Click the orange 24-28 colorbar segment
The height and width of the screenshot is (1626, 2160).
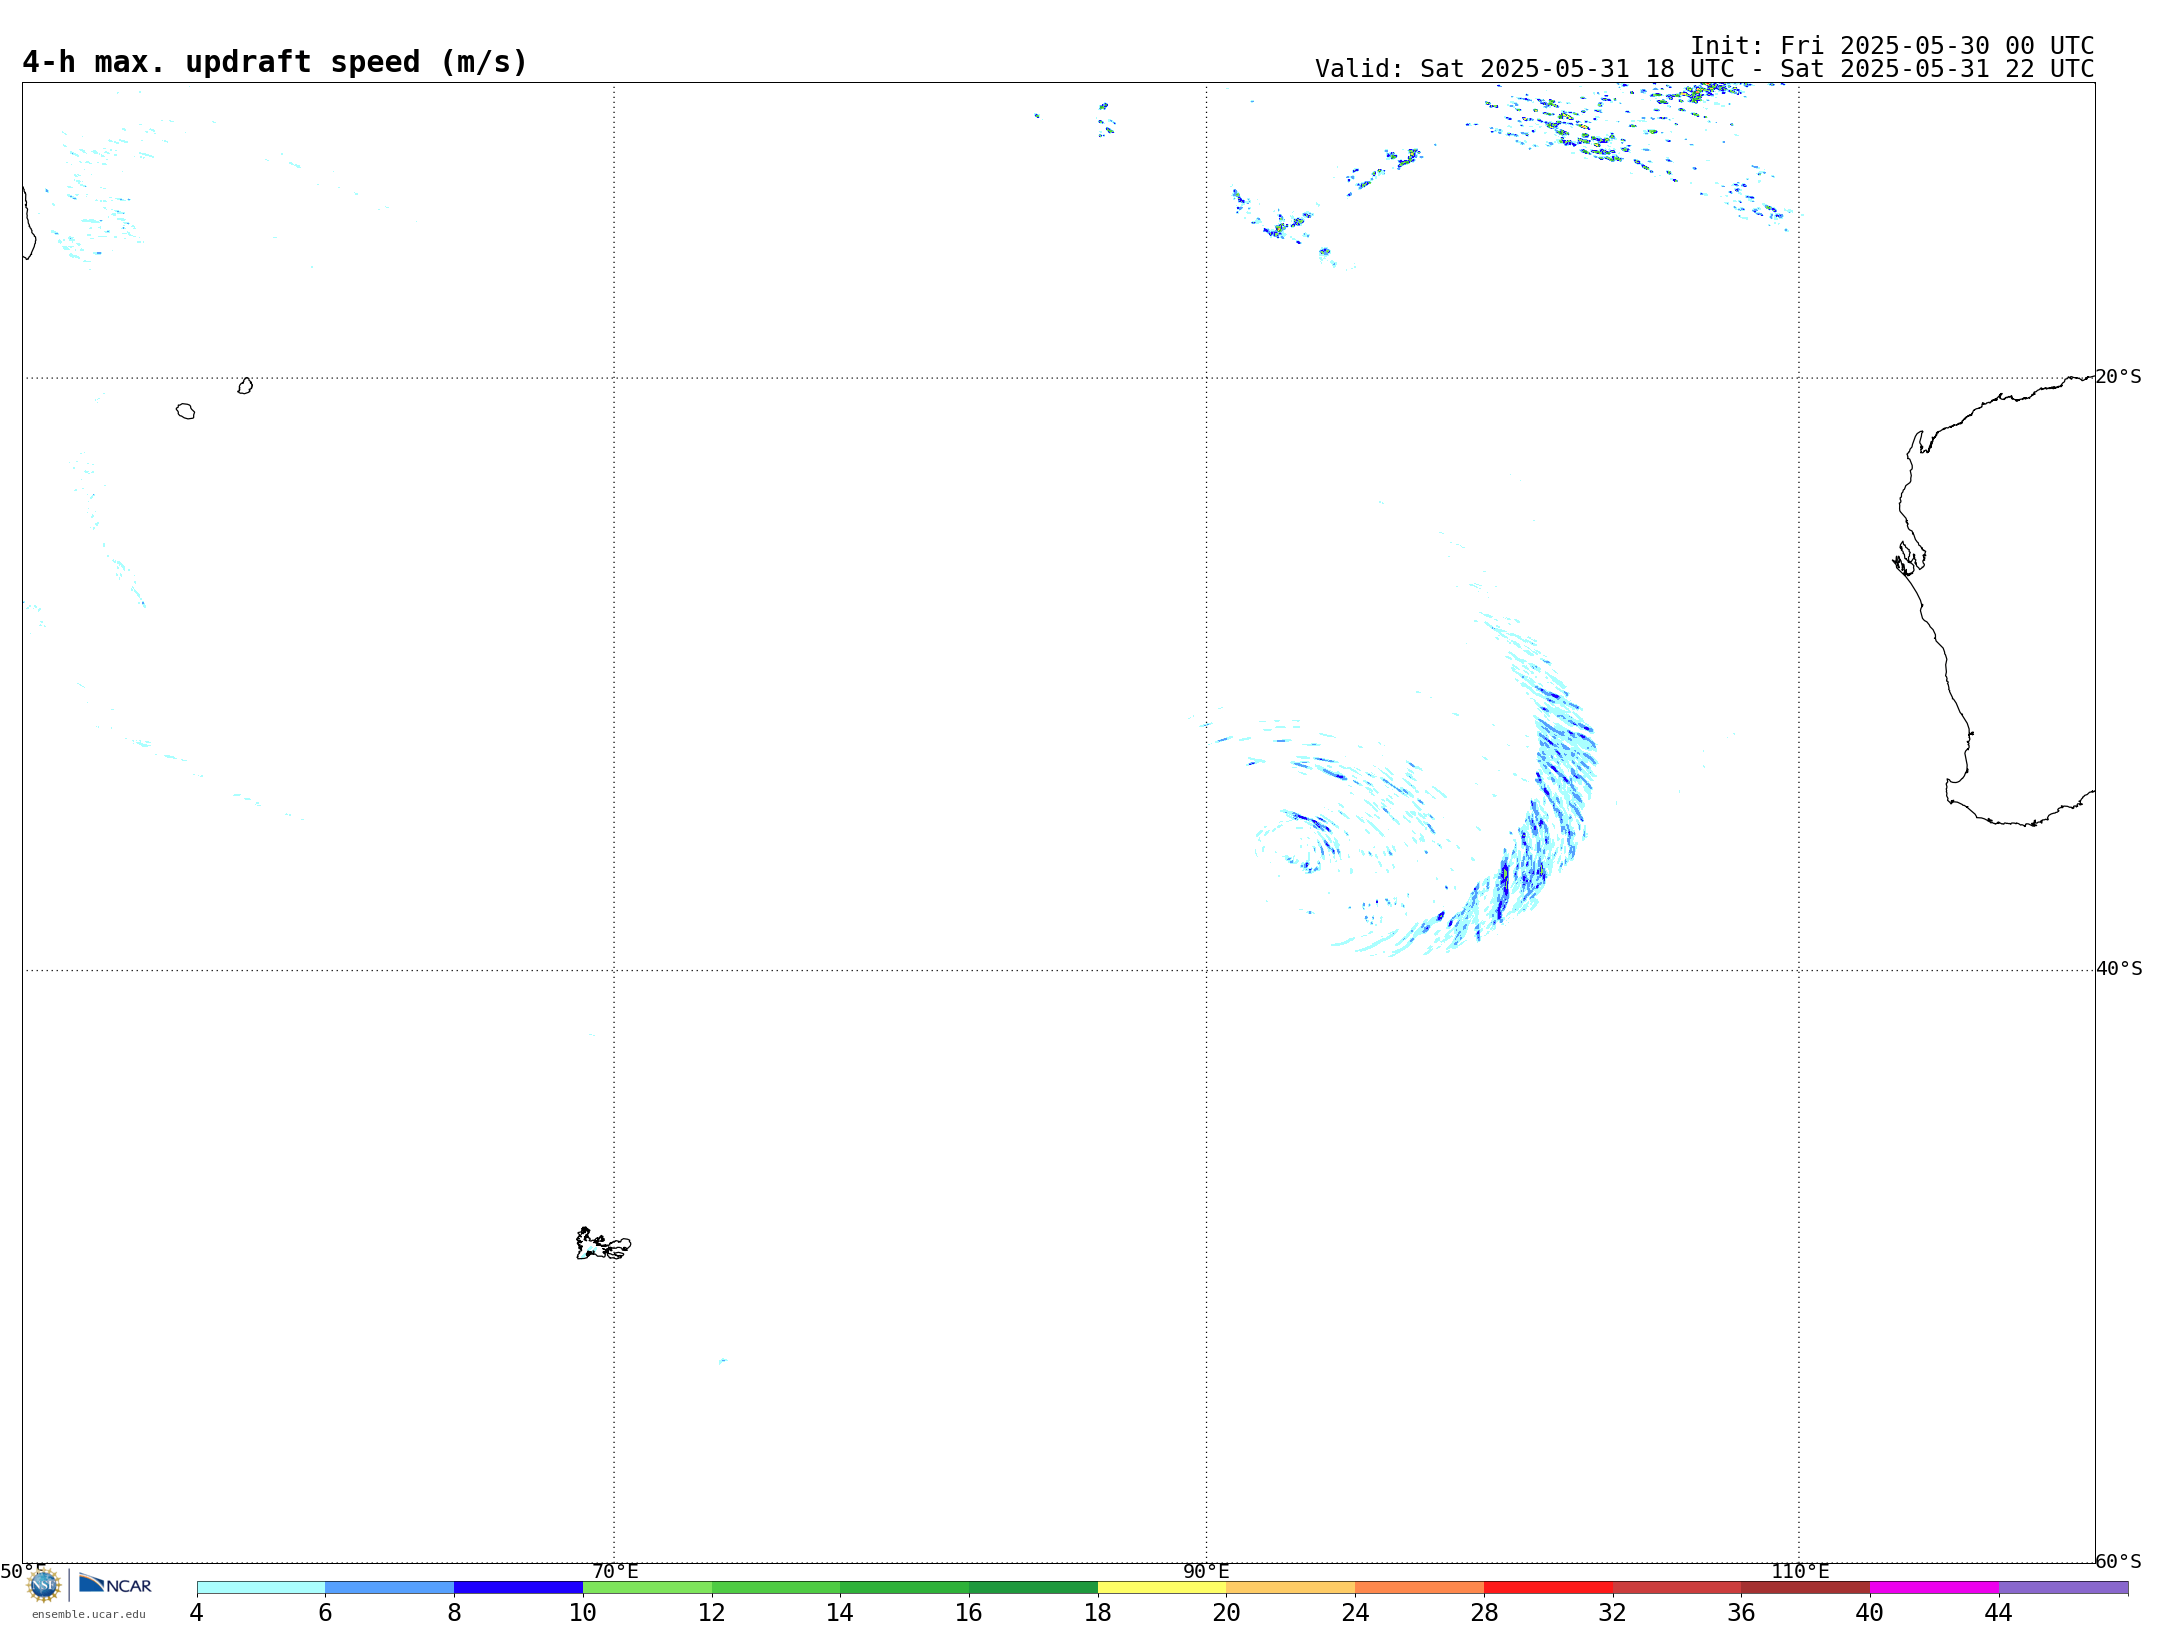[x=1420, y=1588]
